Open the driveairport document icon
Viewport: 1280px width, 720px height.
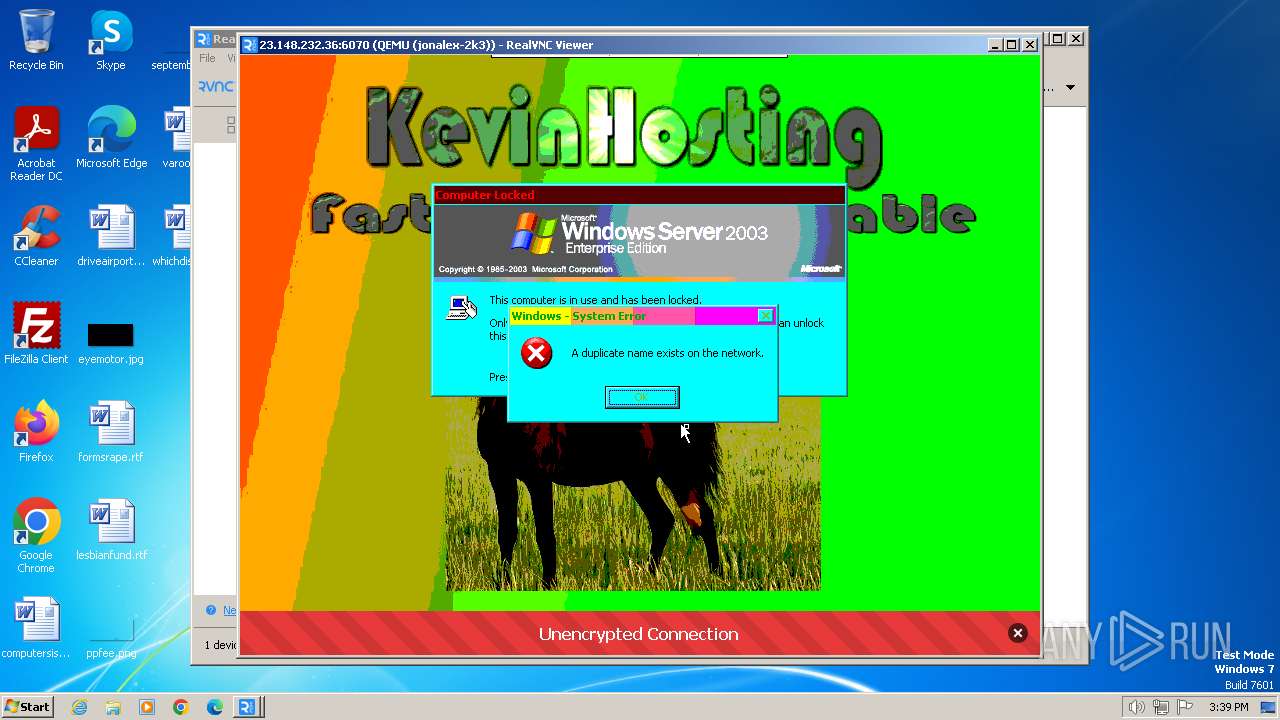(x=111, y=236)
